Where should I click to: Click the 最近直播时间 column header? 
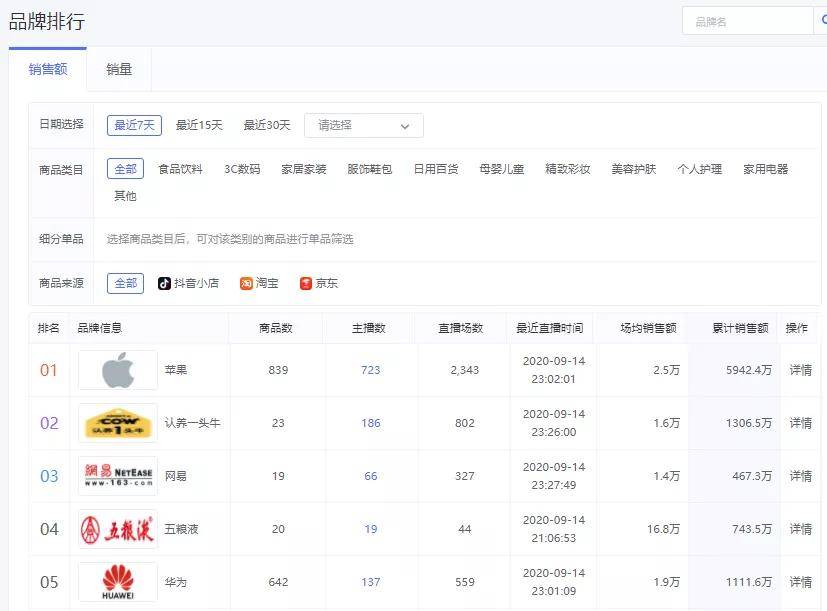(550, 328)
